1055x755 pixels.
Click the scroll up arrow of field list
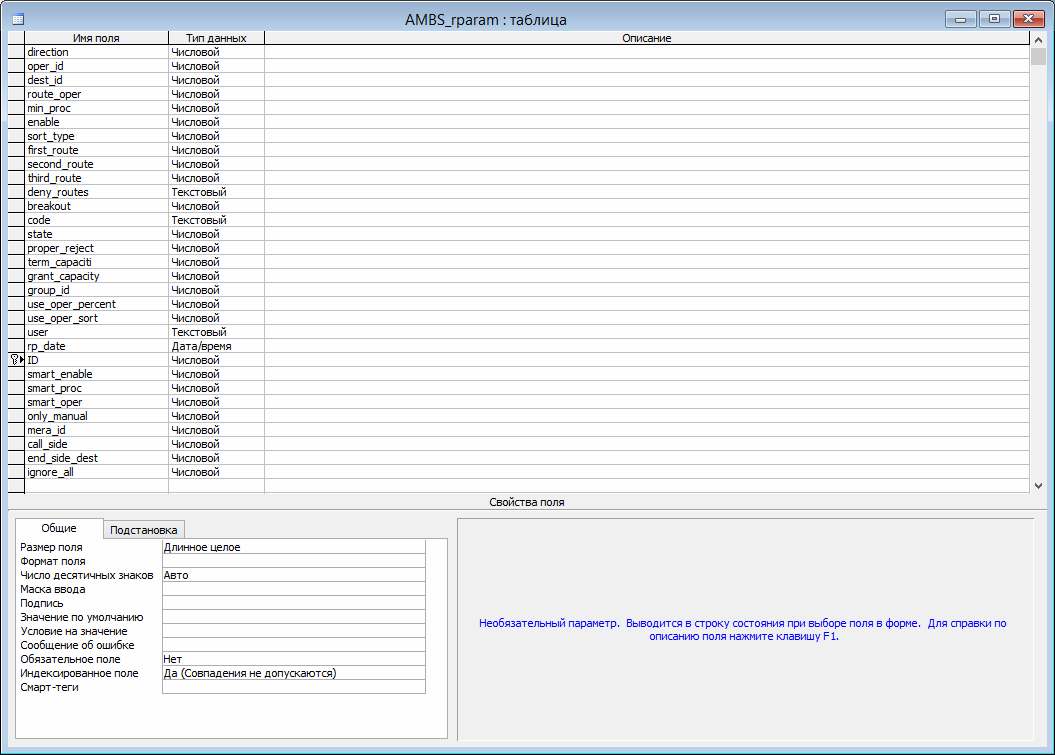1038,38
